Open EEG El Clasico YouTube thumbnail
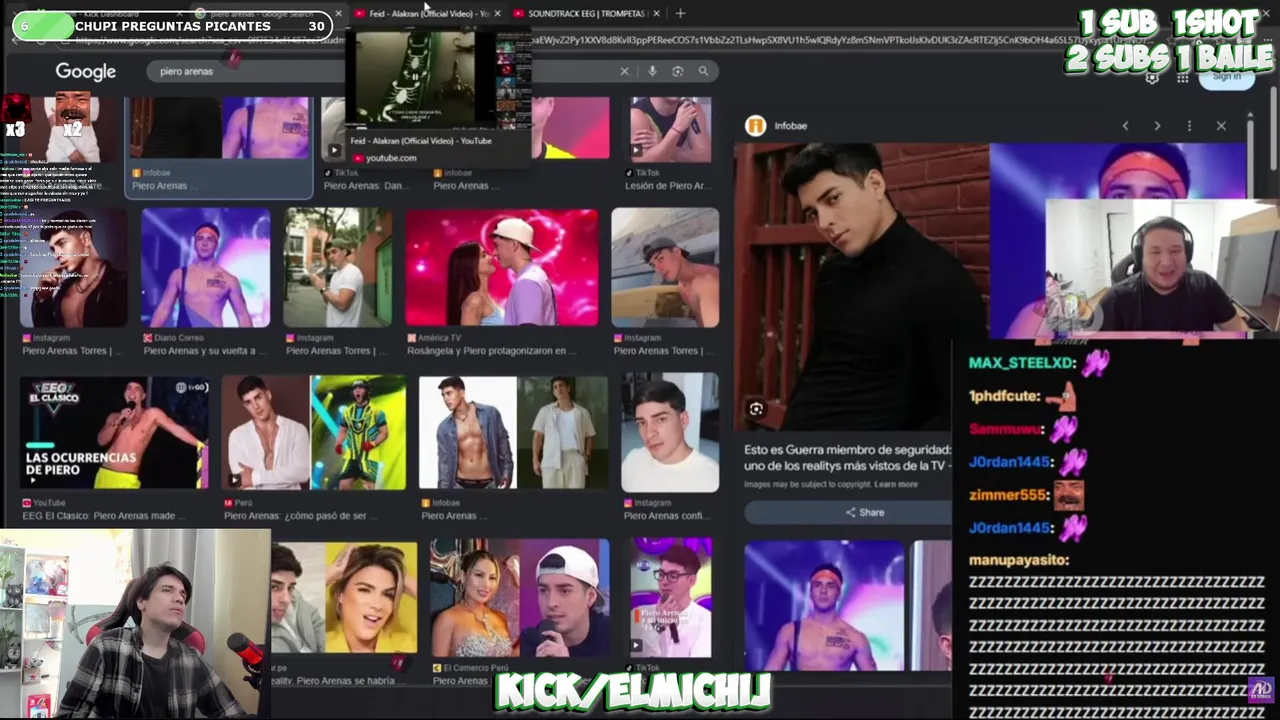1280x720 pixels. click(115, 433)
